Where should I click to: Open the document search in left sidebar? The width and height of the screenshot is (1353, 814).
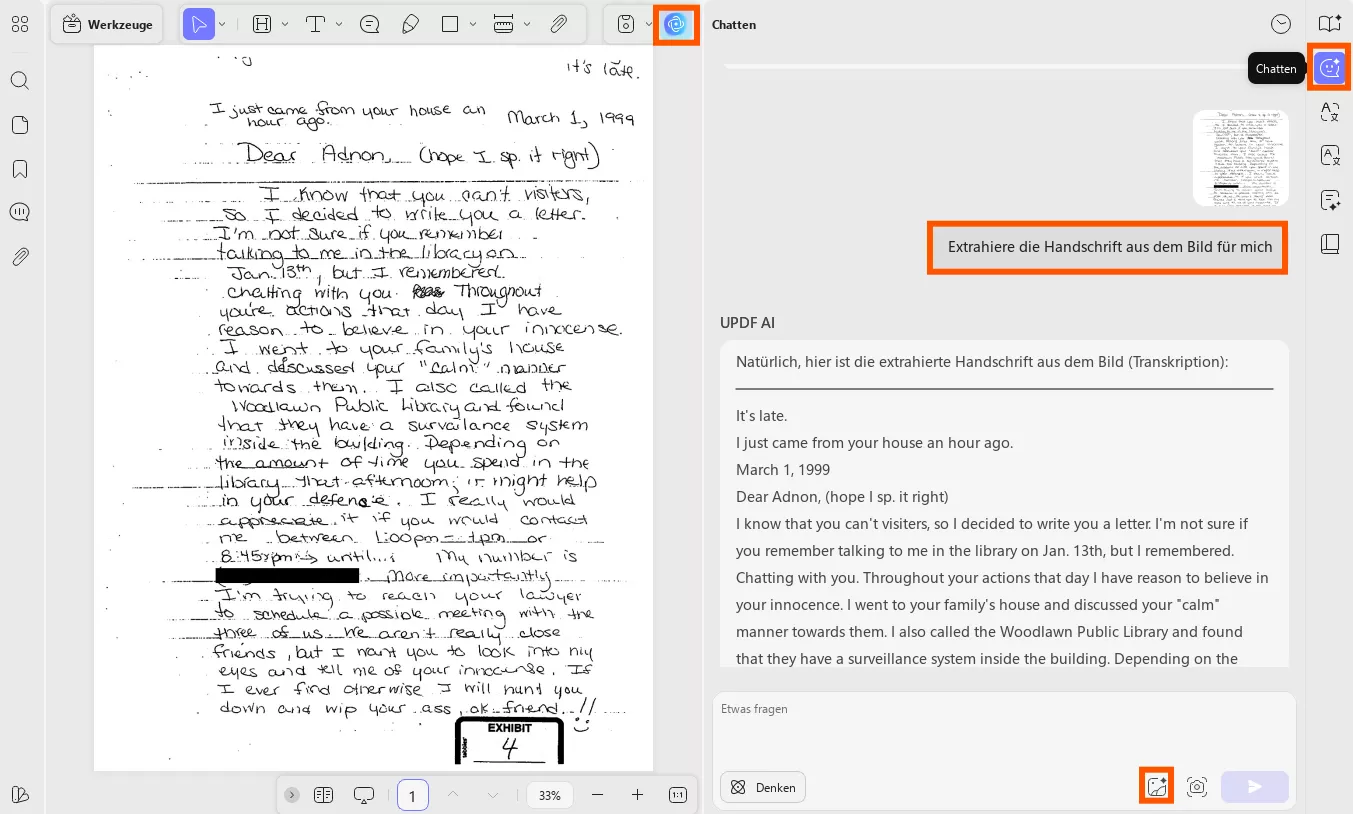[x=20, y=80]
